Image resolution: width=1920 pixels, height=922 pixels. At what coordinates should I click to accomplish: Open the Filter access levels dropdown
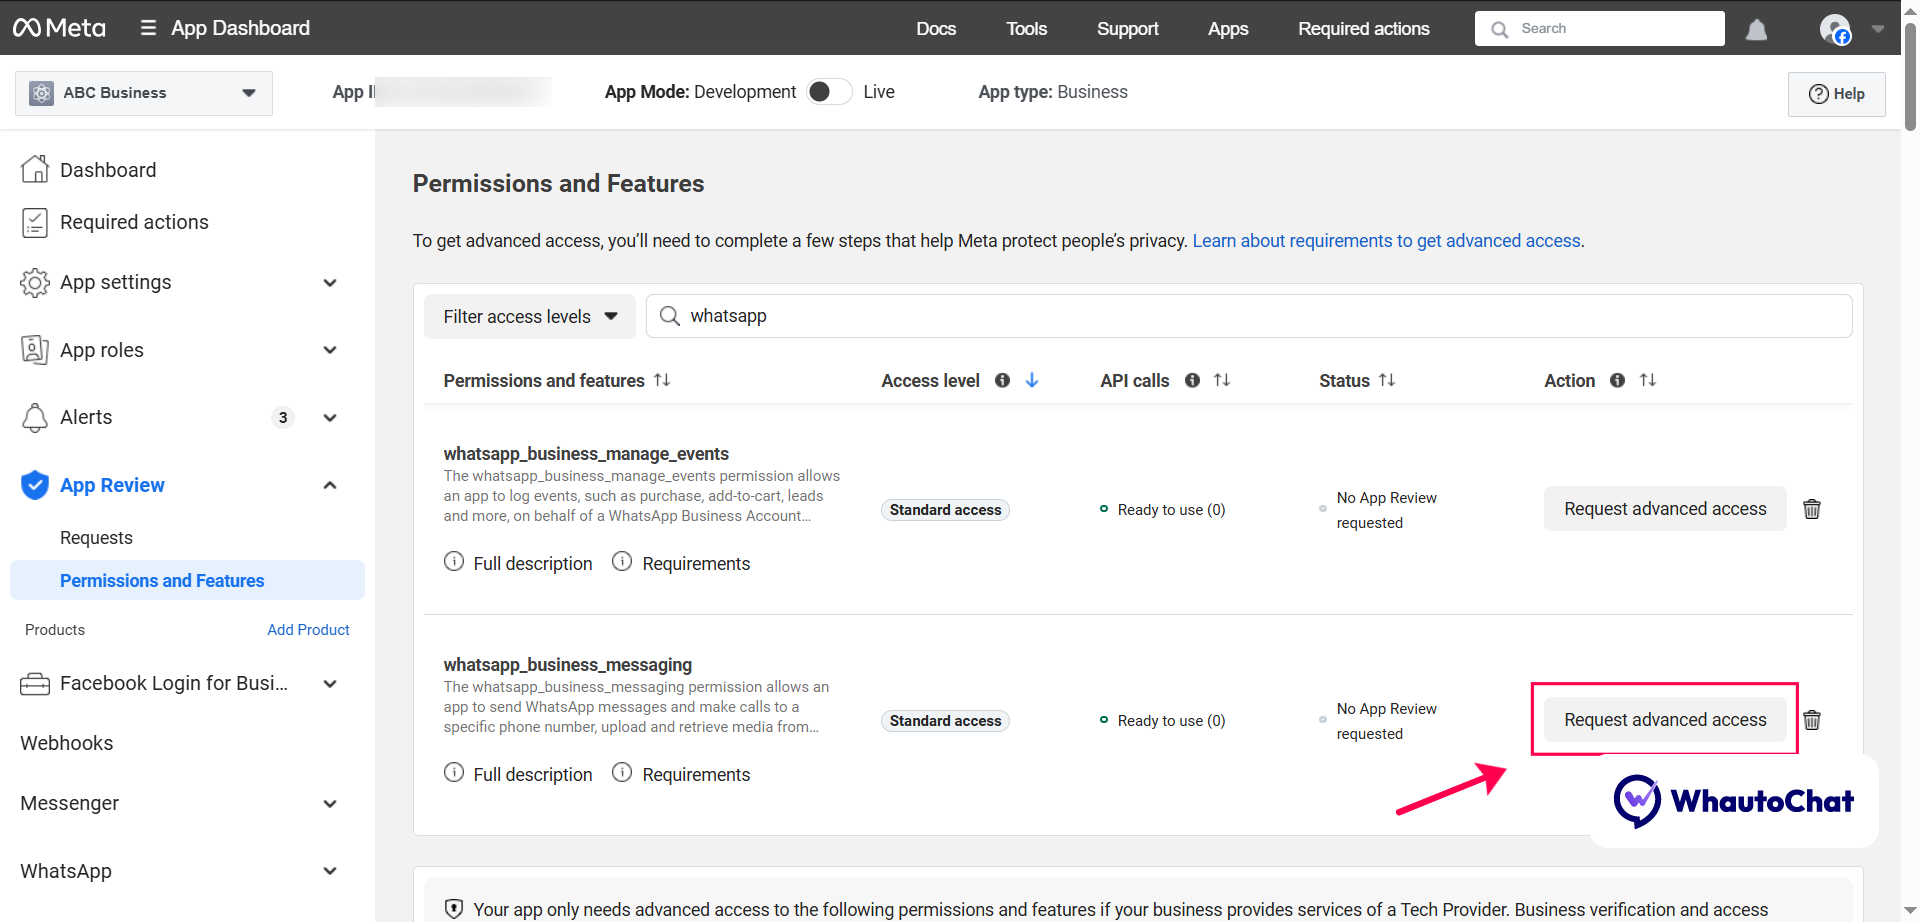pos(529,316)
